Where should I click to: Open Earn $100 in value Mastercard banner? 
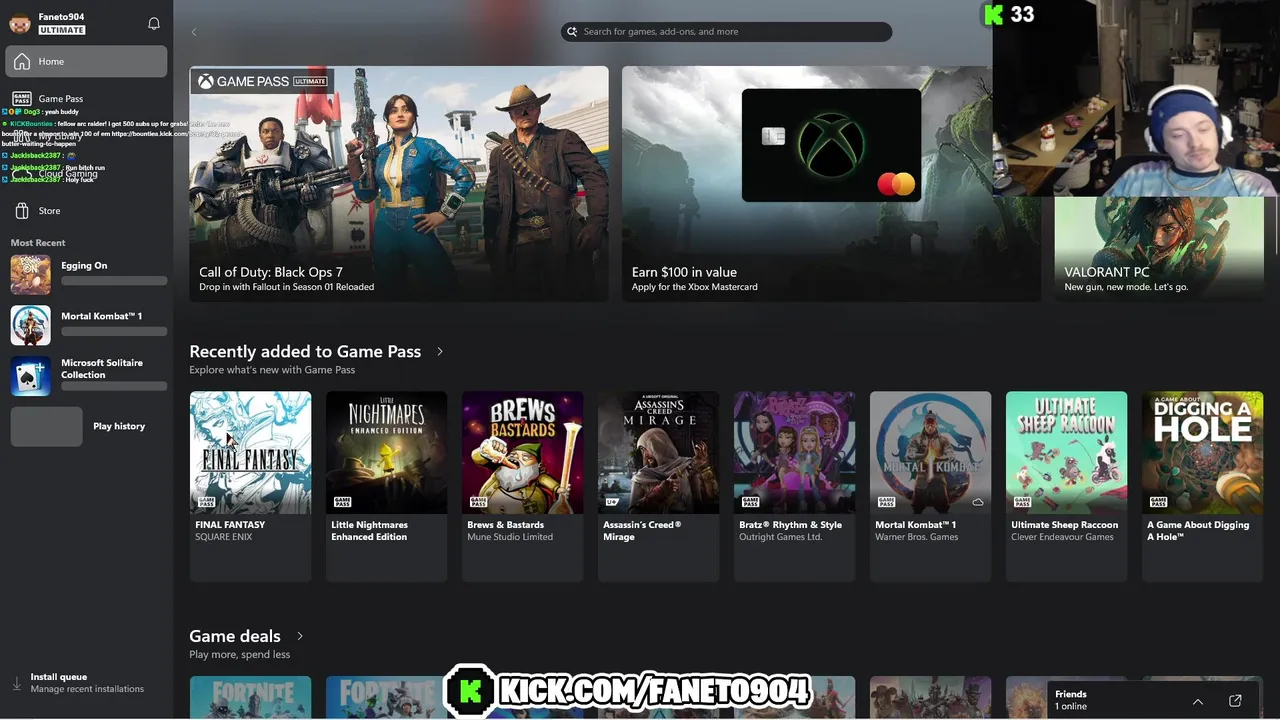pyautogui.click(x=831, y=184)
